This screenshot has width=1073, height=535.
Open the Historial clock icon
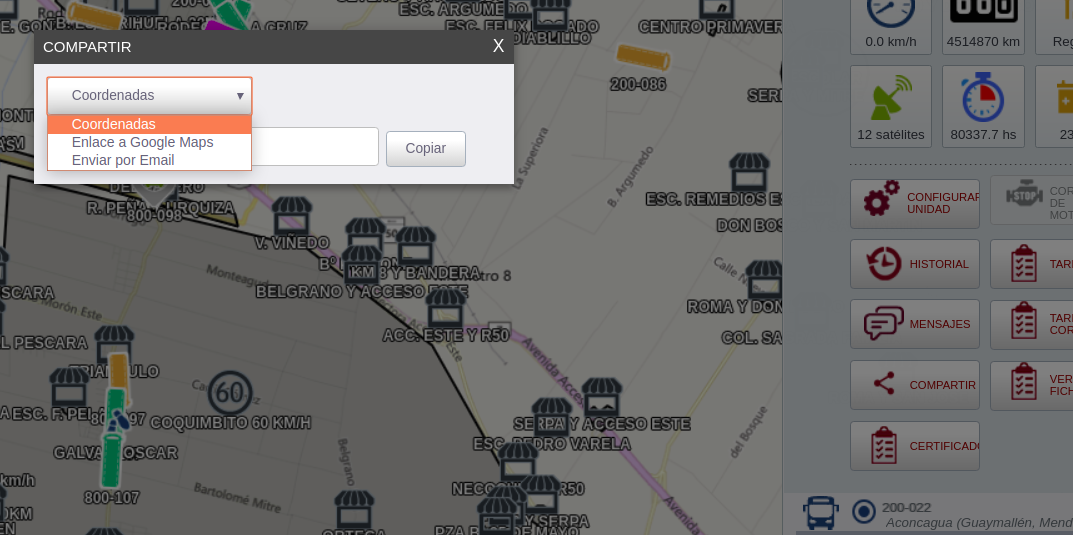(884, 263)
